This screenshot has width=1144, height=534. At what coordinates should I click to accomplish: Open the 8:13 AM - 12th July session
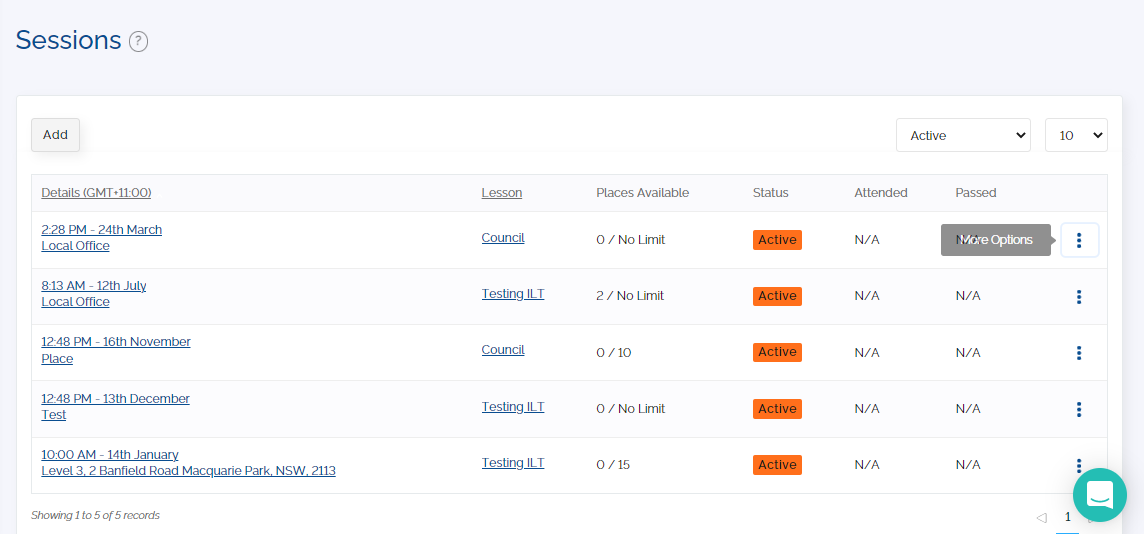(x=94, y=286)
